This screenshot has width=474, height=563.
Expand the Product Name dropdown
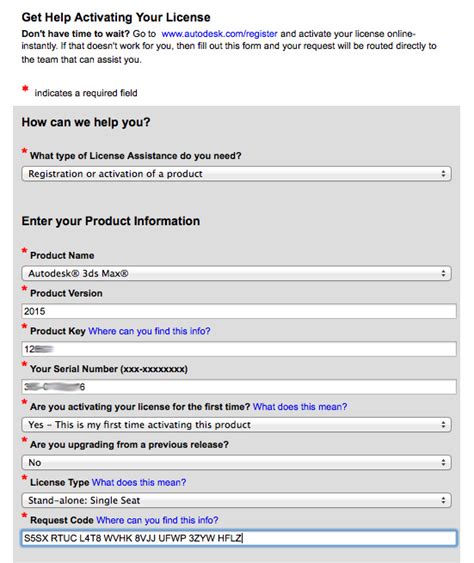point(236,274)
